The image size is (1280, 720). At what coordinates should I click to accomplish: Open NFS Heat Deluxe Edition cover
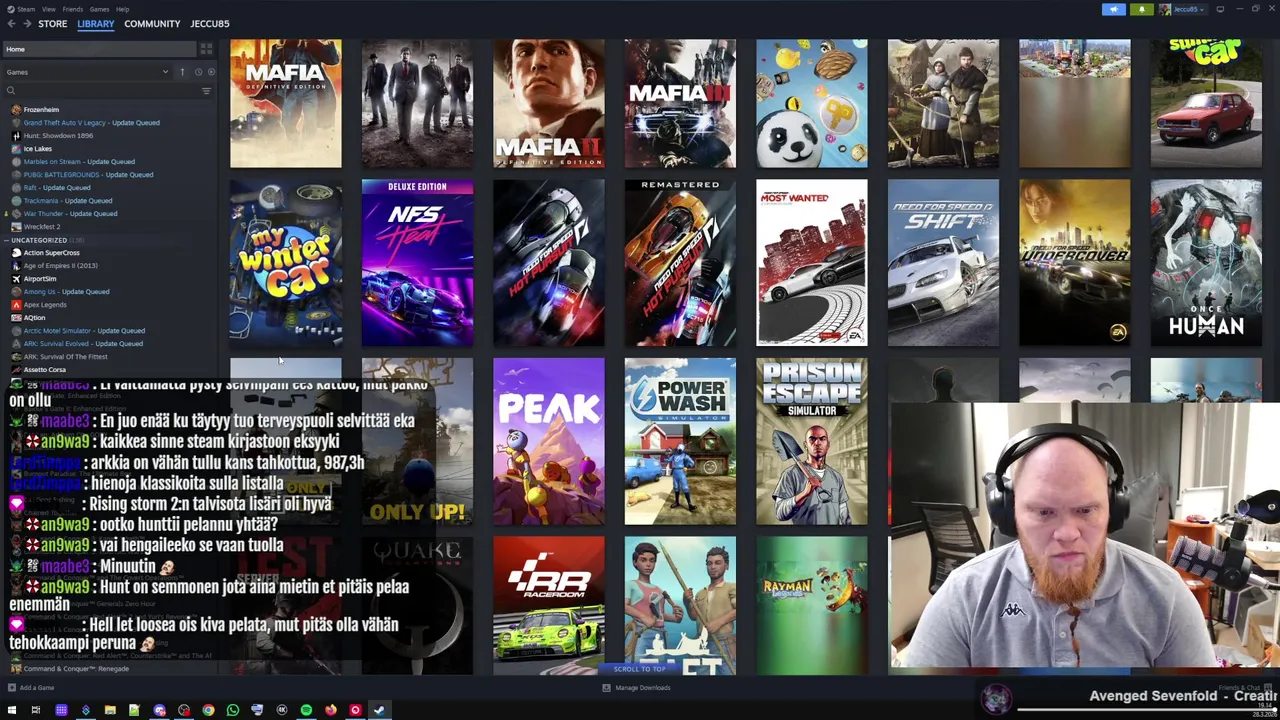(x=417, y=263)
